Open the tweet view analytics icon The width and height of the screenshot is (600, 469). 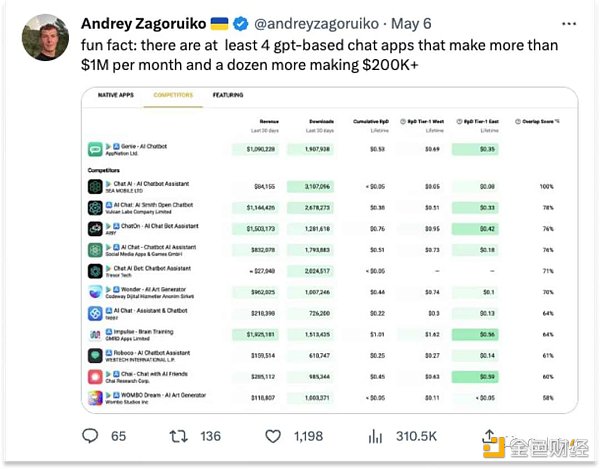[x=377, y=436]
